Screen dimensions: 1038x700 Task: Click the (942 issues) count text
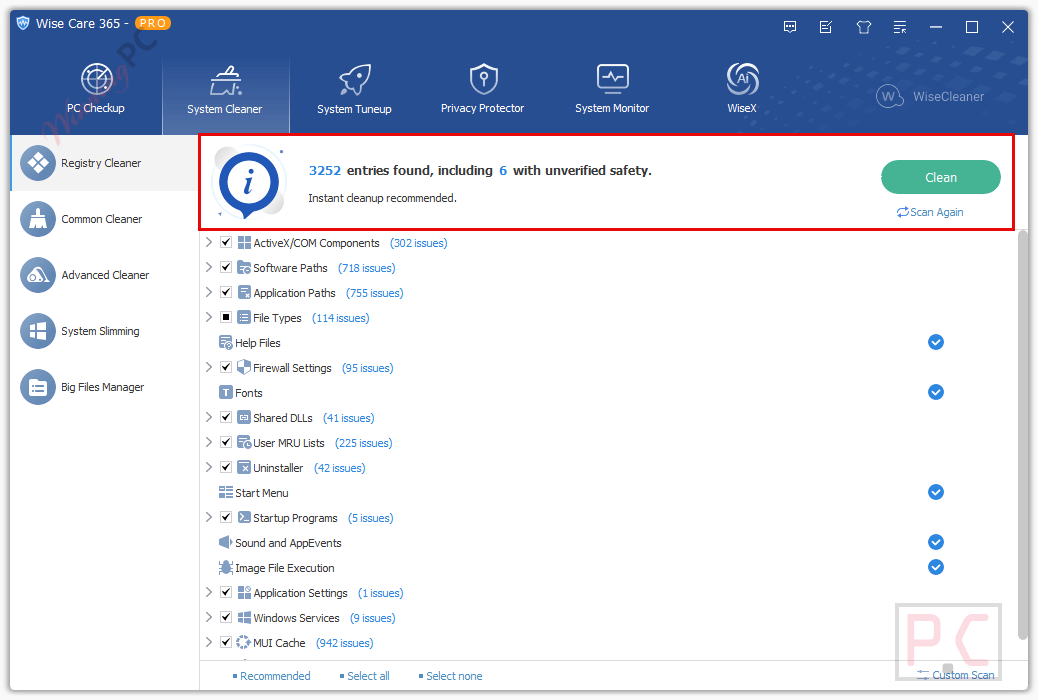pyautogui.click(x=344, y=643)
